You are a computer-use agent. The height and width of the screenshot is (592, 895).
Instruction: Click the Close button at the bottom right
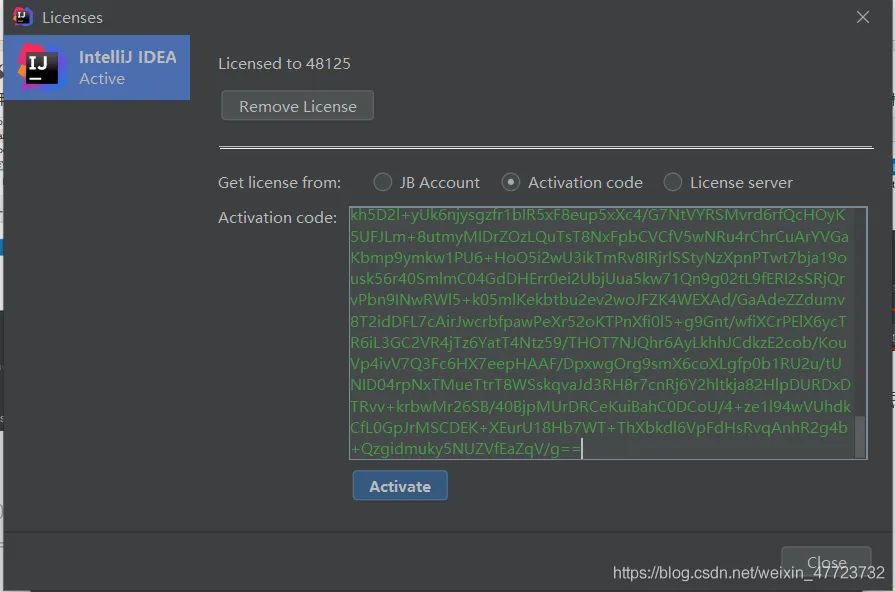click(x=826, y=562)
